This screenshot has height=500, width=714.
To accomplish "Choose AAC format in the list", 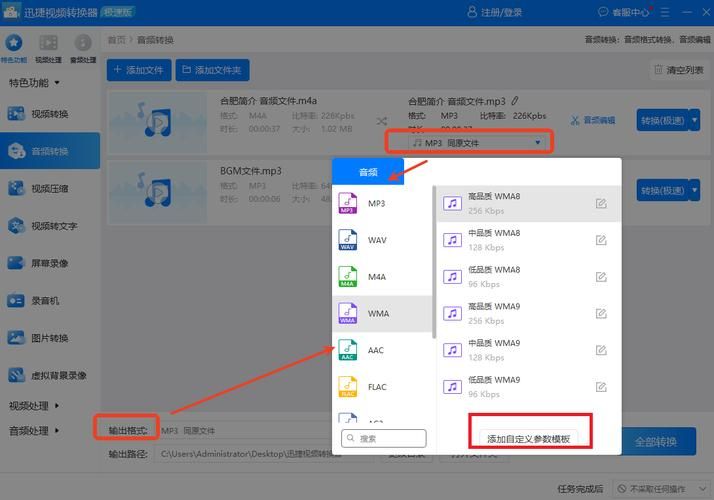I will coord(382,350).
